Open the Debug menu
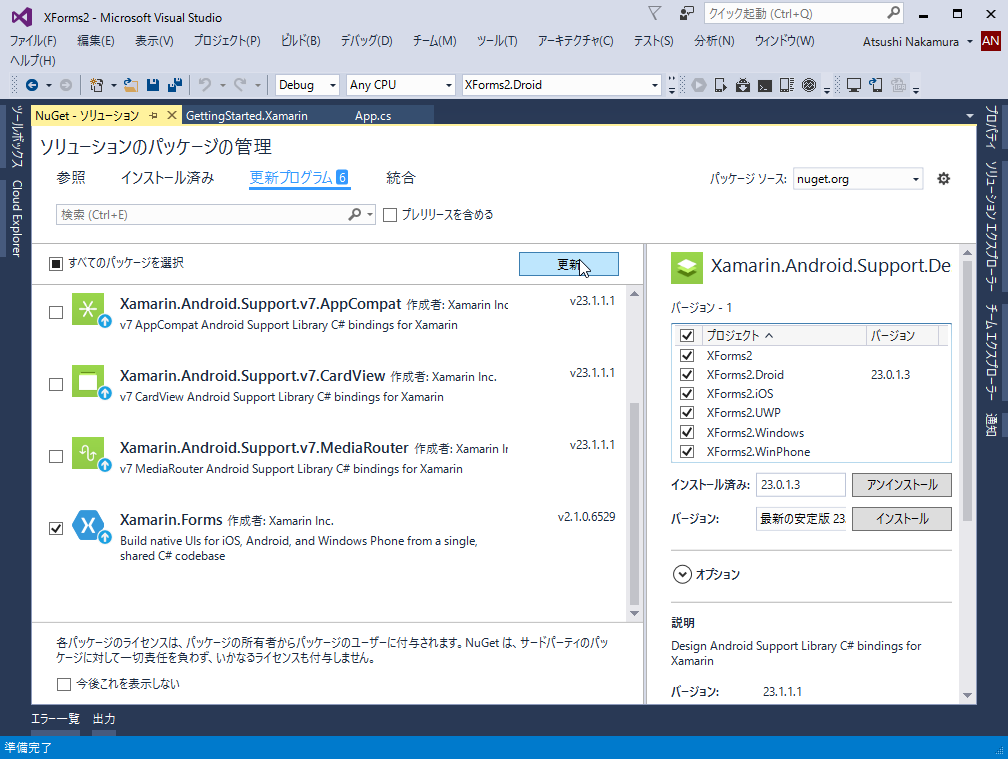Screen dimensions: 1008x759 pyautogui.click(x=366, y=41)
